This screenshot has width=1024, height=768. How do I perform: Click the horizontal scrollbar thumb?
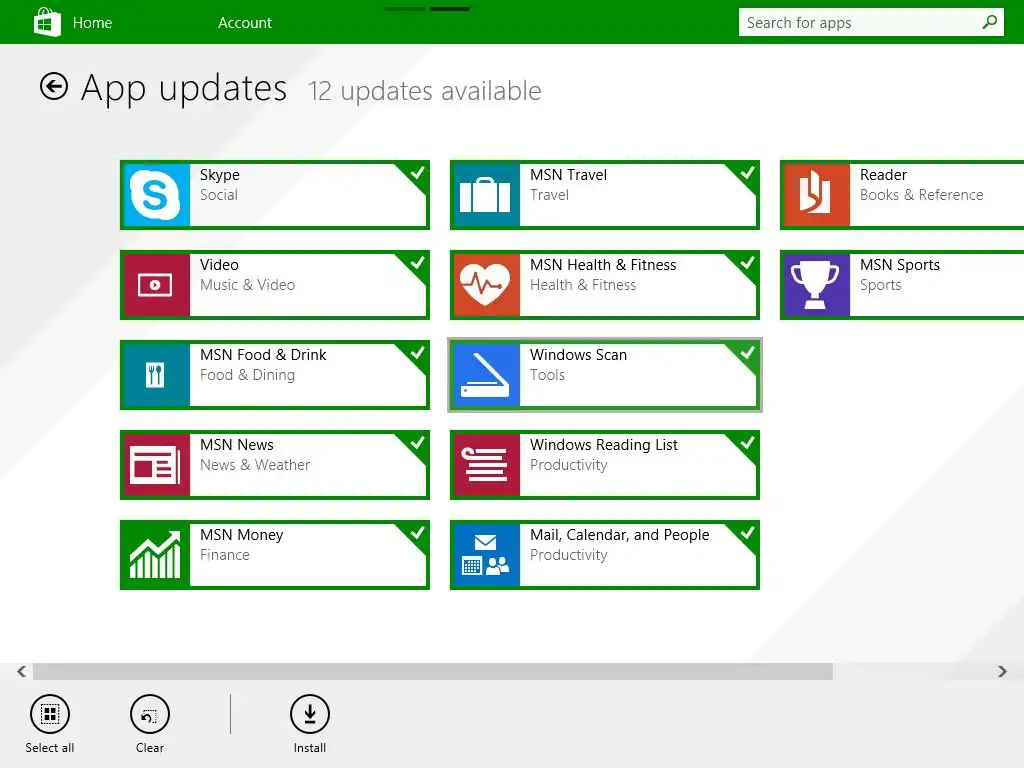click(x=432, y=671)
